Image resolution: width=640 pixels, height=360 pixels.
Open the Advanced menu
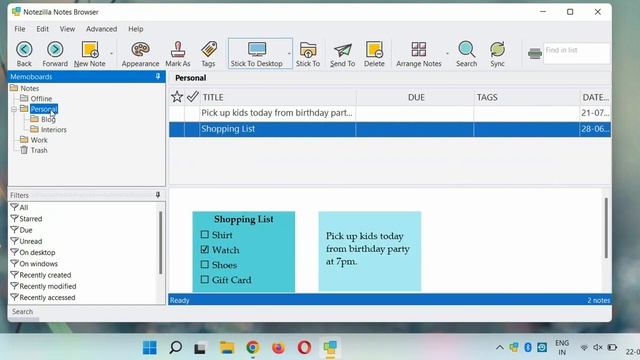click(x=101, y=29)
